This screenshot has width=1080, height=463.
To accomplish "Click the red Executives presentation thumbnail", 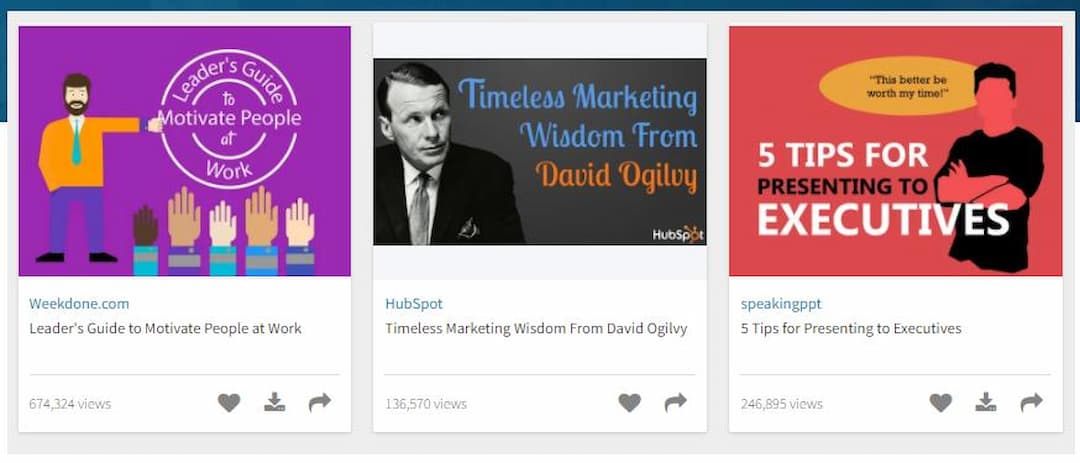I will pyautogui.click(x=895, y=151).
